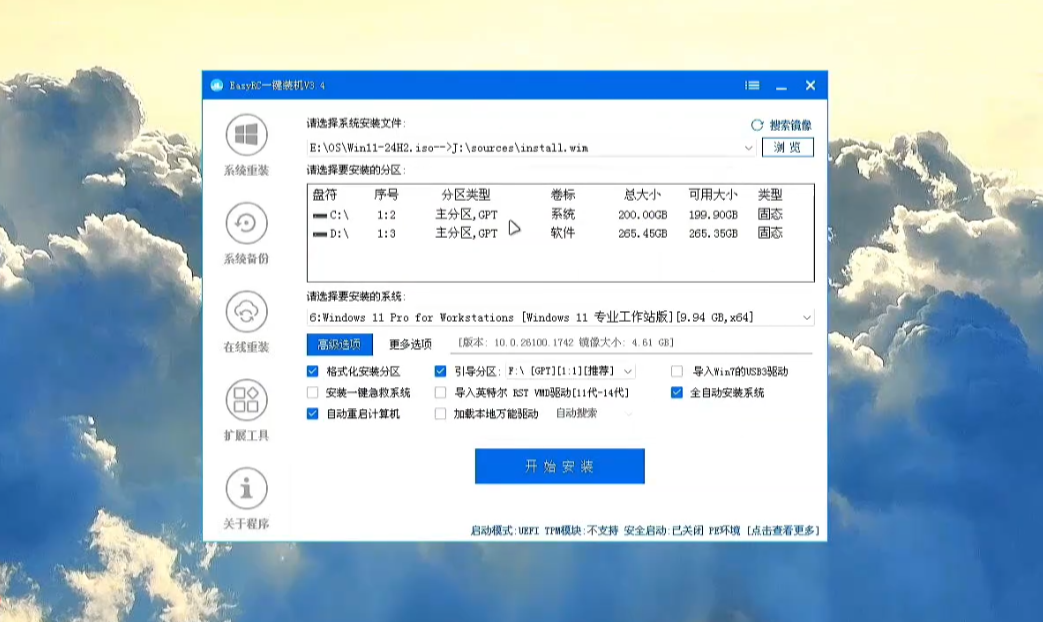Close the EasyRC window
Viewport: 1043px width, 622px height.
click(810, 85)
